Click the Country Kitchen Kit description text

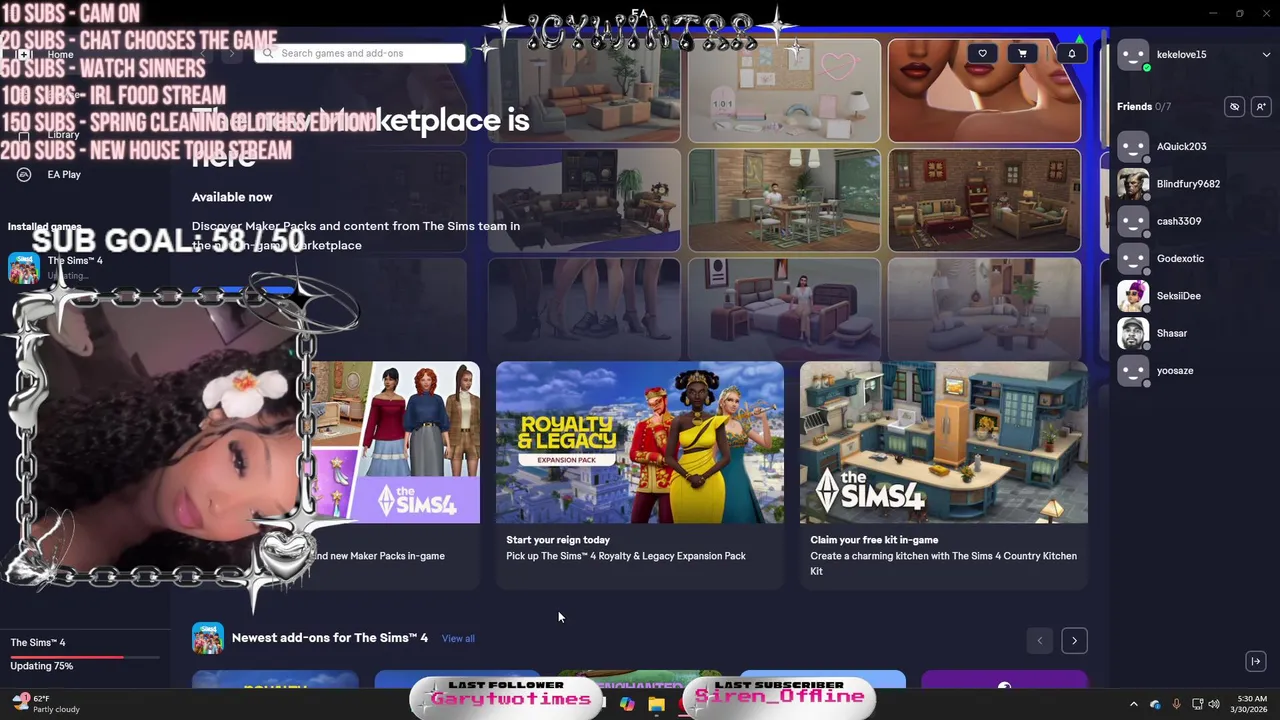pos(943,563)
